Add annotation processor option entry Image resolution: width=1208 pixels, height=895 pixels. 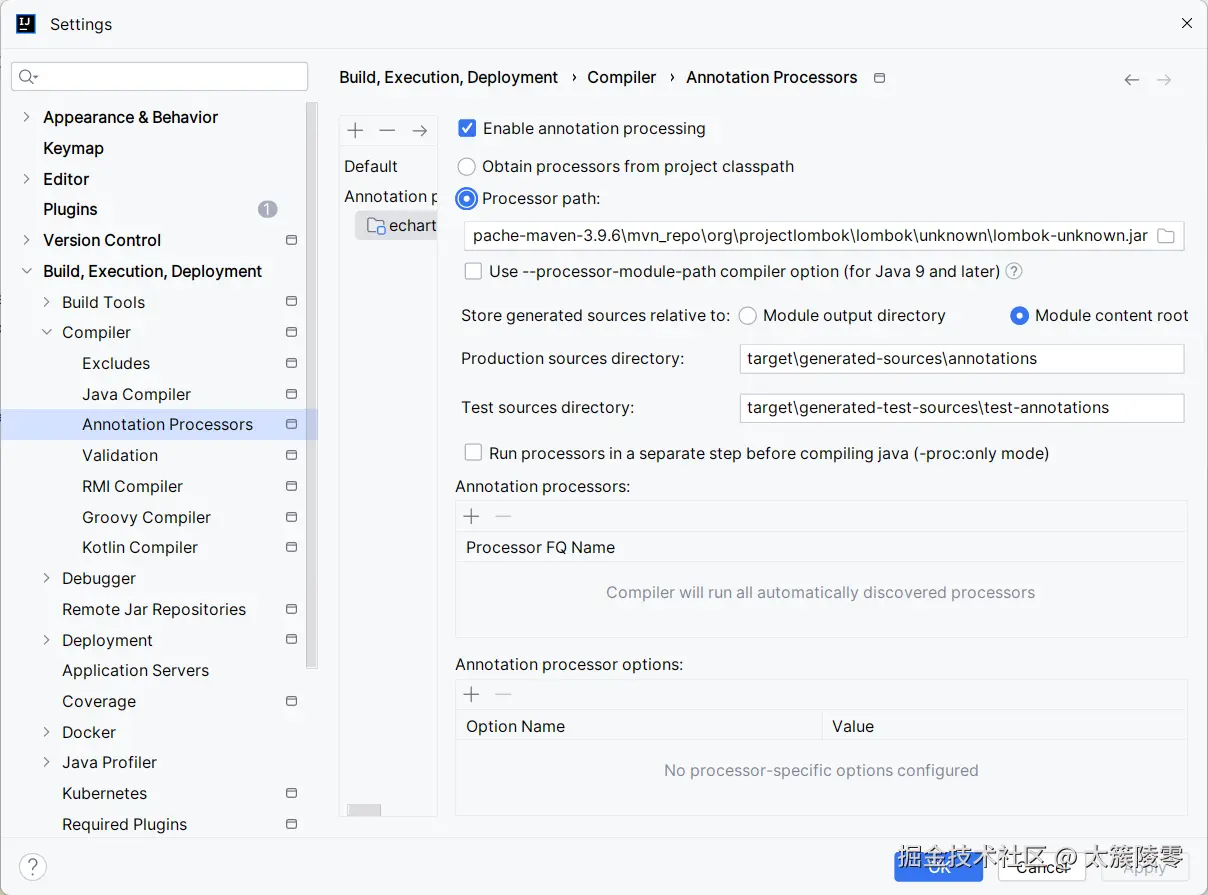click(472, 695)
